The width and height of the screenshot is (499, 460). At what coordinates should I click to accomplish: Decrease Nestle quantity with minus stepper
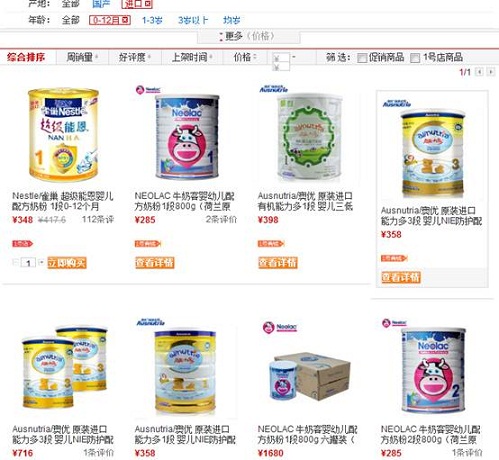(x=15, y=262)
